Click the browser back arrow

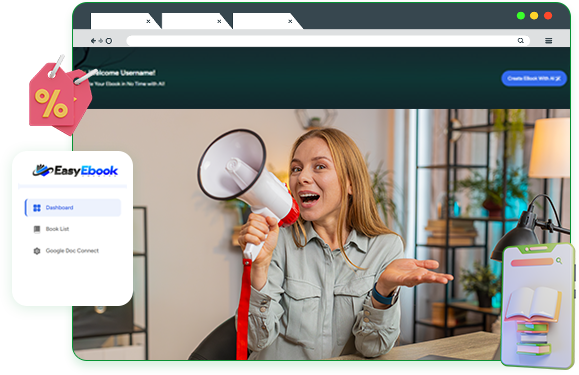click(93, 41)
